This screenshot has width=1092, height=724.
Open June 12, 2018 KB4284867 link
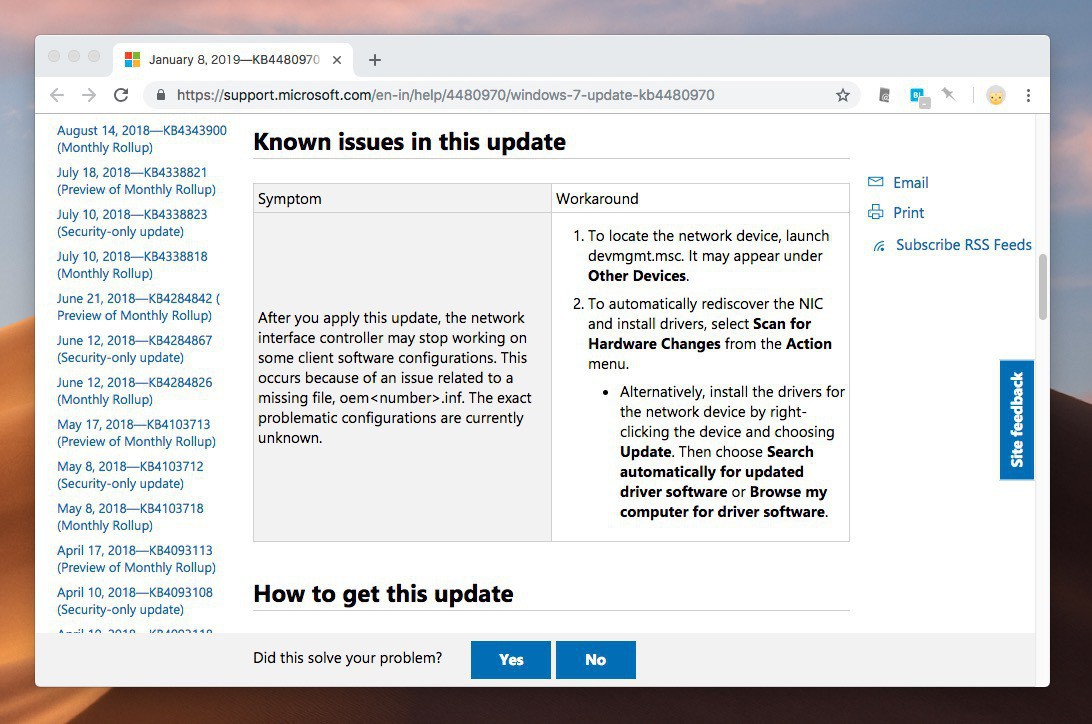point(134,349)
